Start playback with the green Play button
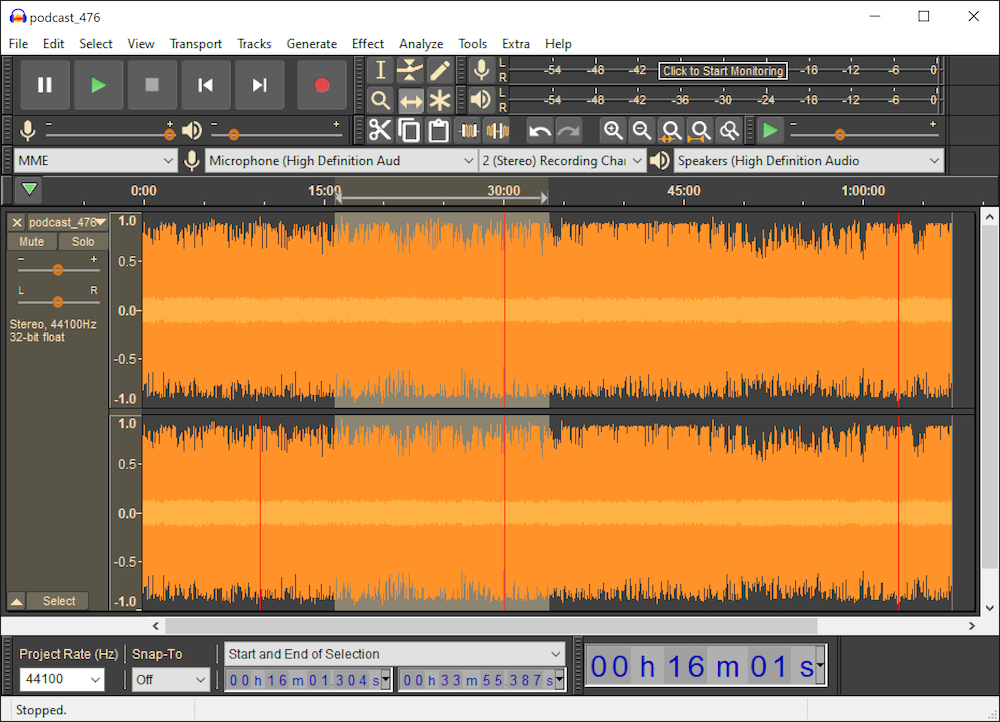Image resolution: width=1000 pixels, height=722 pixels. point(98,85)
